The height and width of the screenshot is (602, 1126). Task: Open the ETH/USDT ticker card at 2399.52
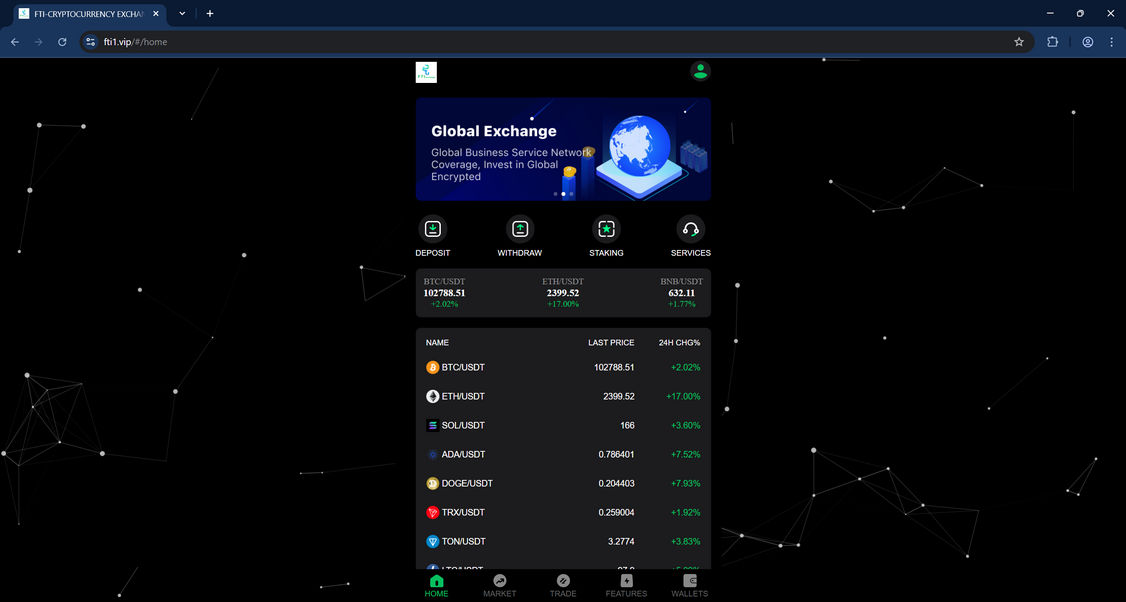coord(563,293)
